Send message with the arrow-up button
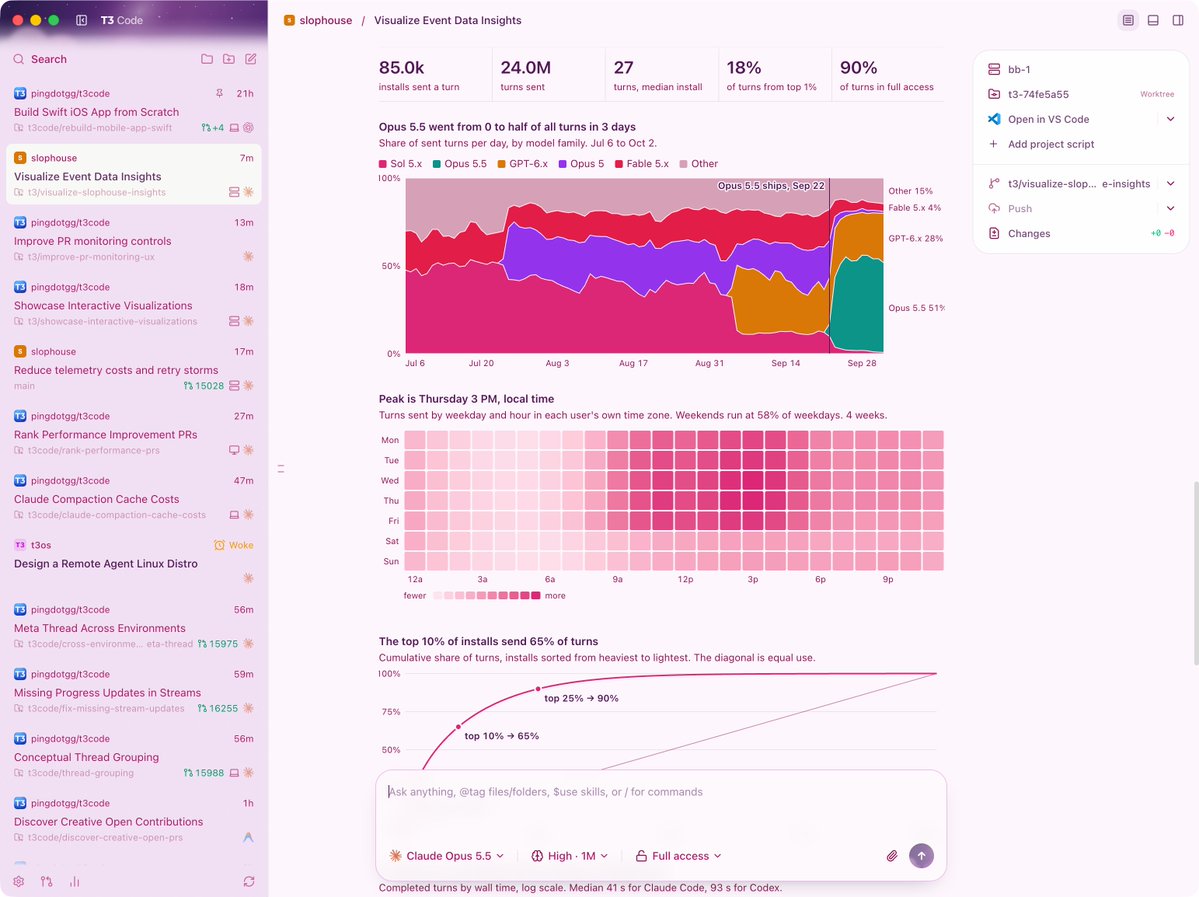 [921, 856]
